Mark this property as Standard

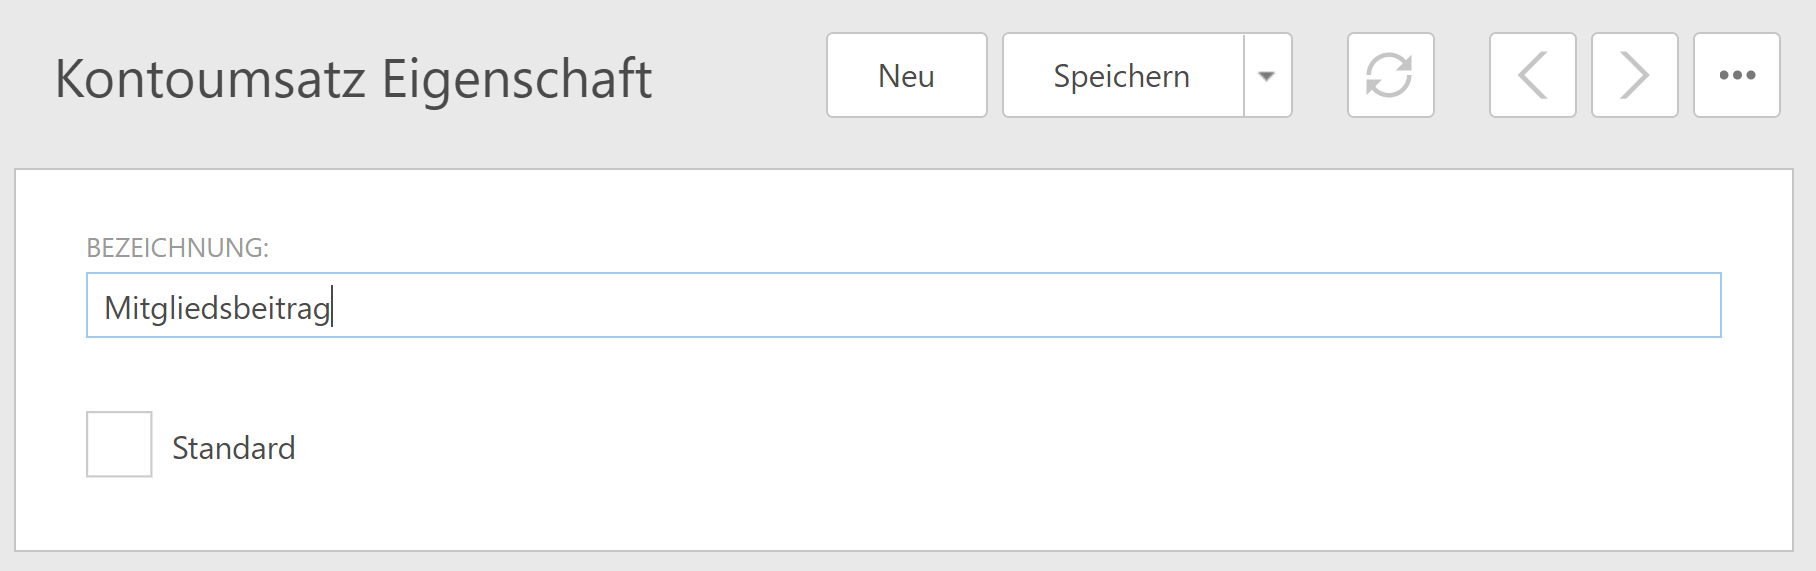tap(119, 444)
